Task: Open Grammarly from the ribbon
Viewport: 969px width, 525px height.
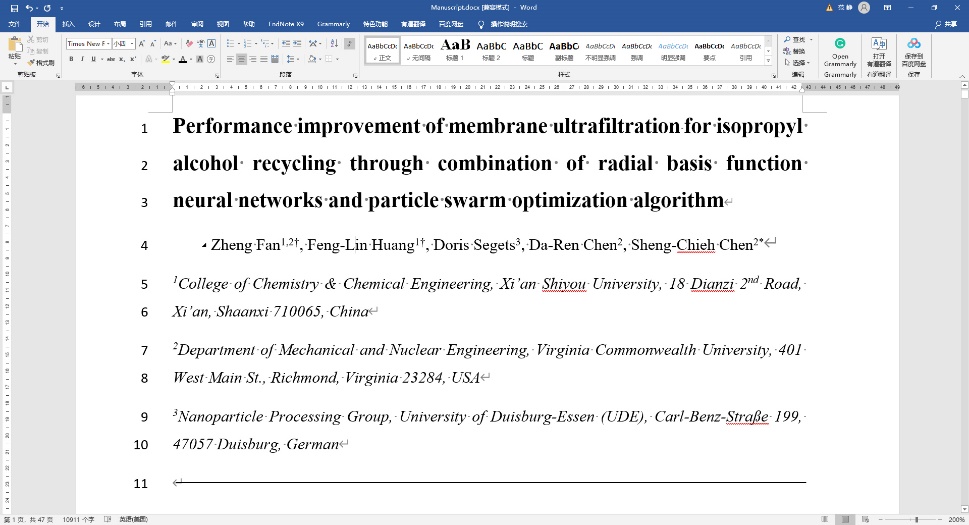Action: 840,49
